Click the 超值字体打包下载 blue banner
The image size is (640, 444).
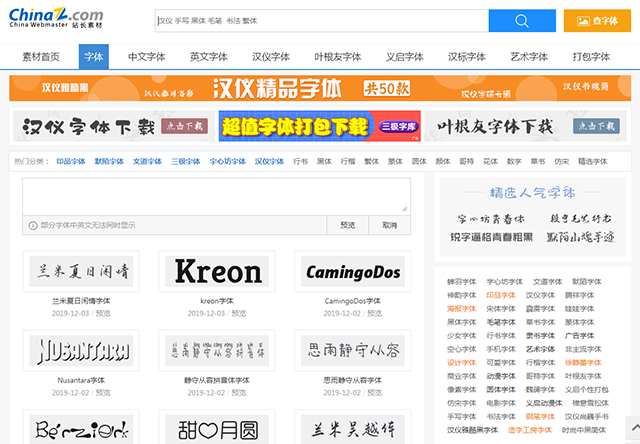click(319, 127)
